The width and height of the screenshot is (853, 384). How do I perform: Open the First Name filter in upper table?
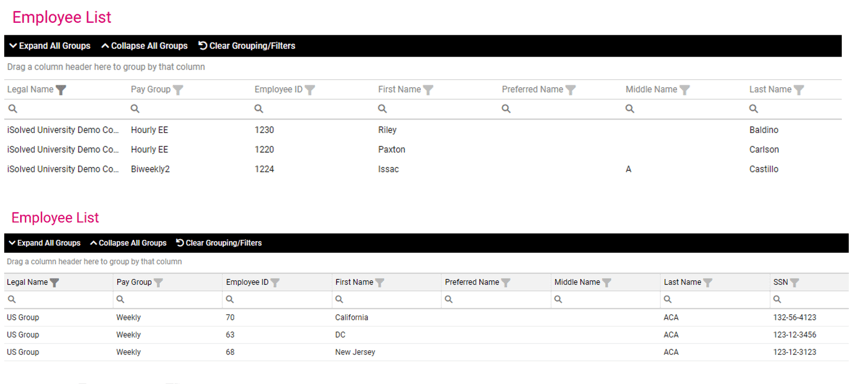click(x=428, y=90)
